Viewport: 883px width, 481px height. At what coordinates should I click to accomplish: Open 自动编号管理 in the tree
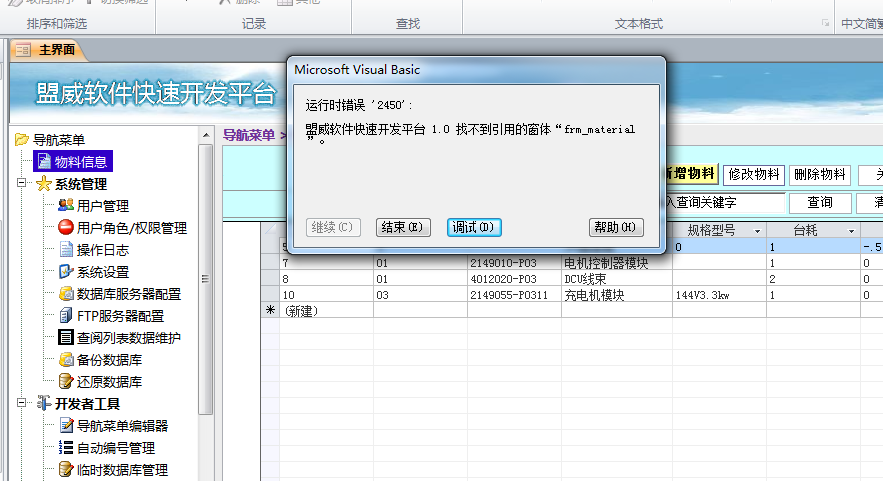pyautogui.click(x=116, y=448)
